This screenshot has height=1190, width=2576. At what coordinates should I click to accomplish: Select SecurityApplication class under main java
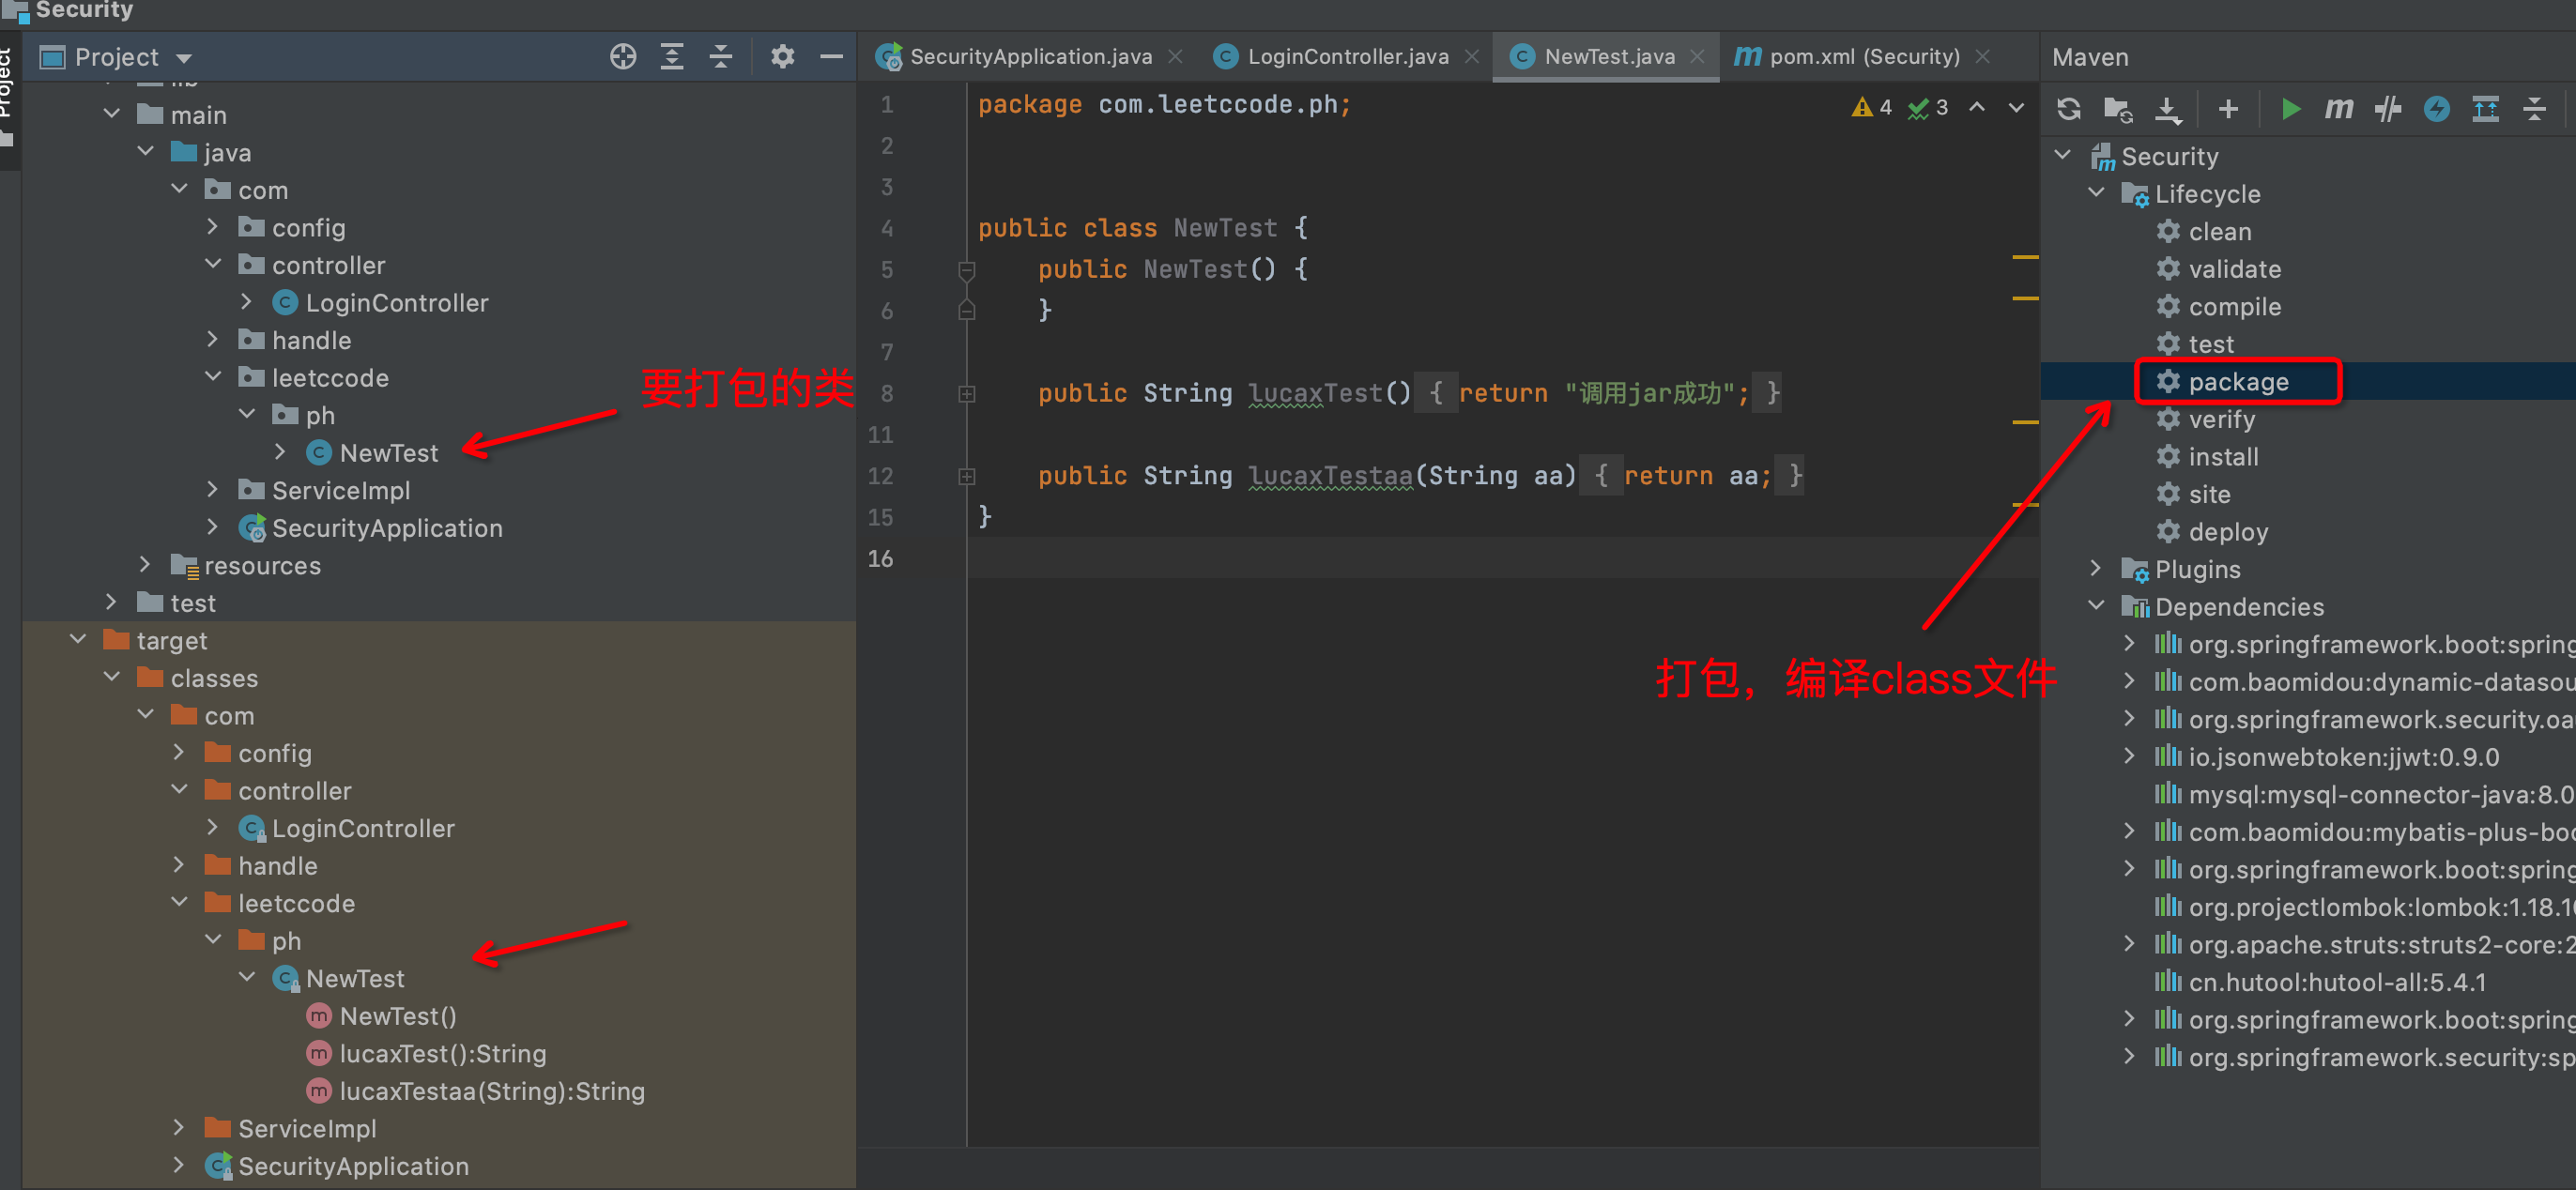(386, 528)
